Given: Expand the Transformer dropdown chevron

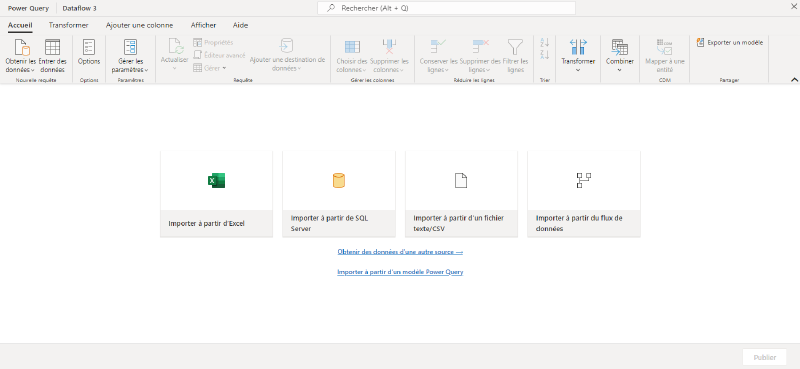Looking at the screenshot, I should click(x=578, y=70).
